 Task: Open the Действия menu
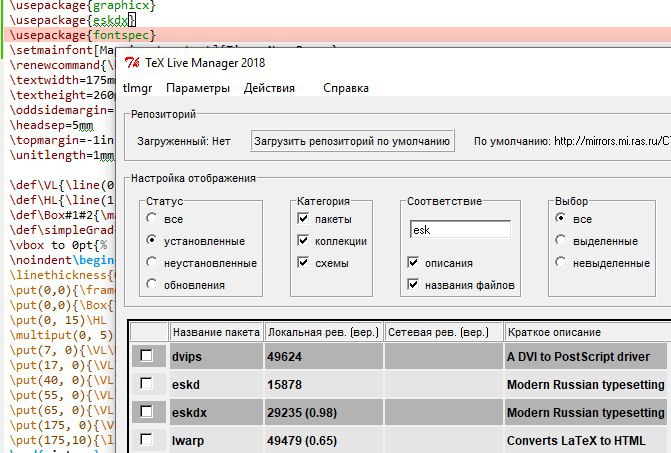pos(269,88)
